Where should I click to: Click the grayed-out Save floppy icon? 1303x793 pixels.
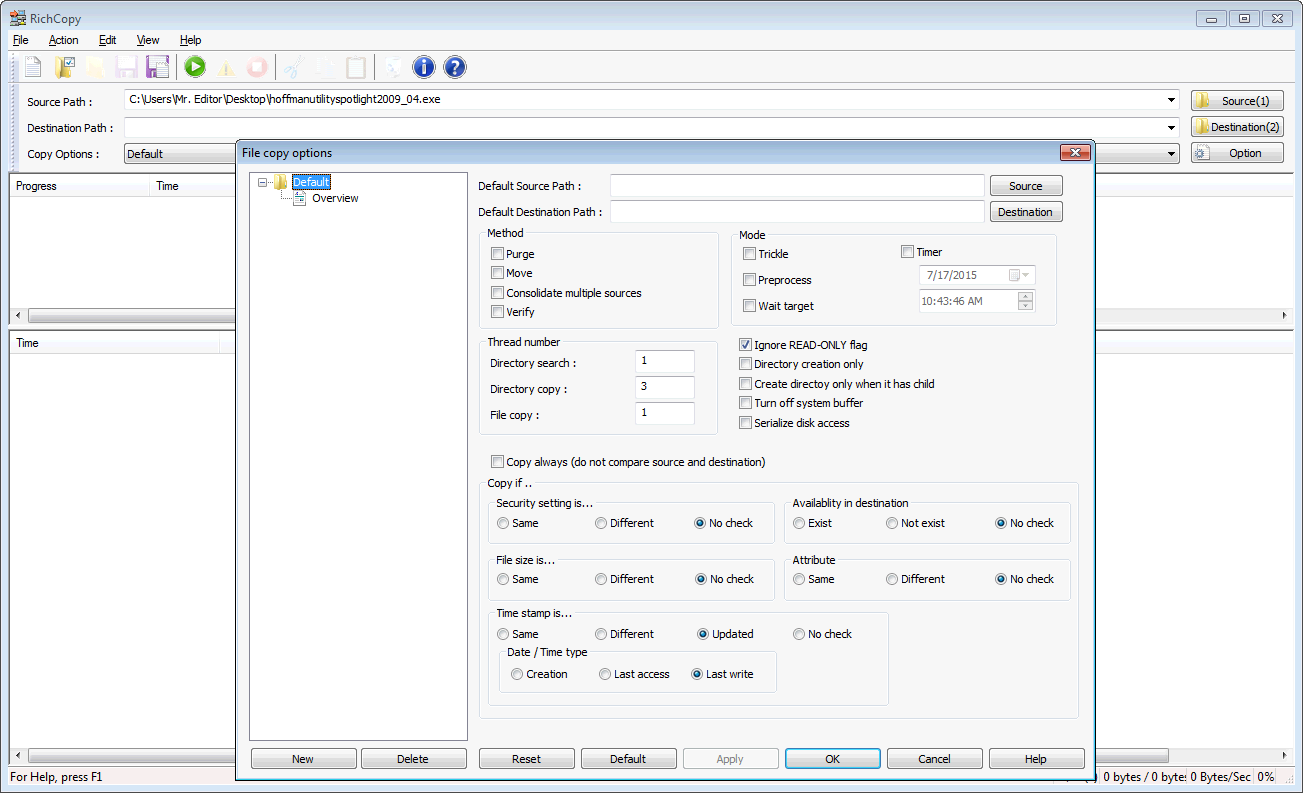click(x=126, y=67)
